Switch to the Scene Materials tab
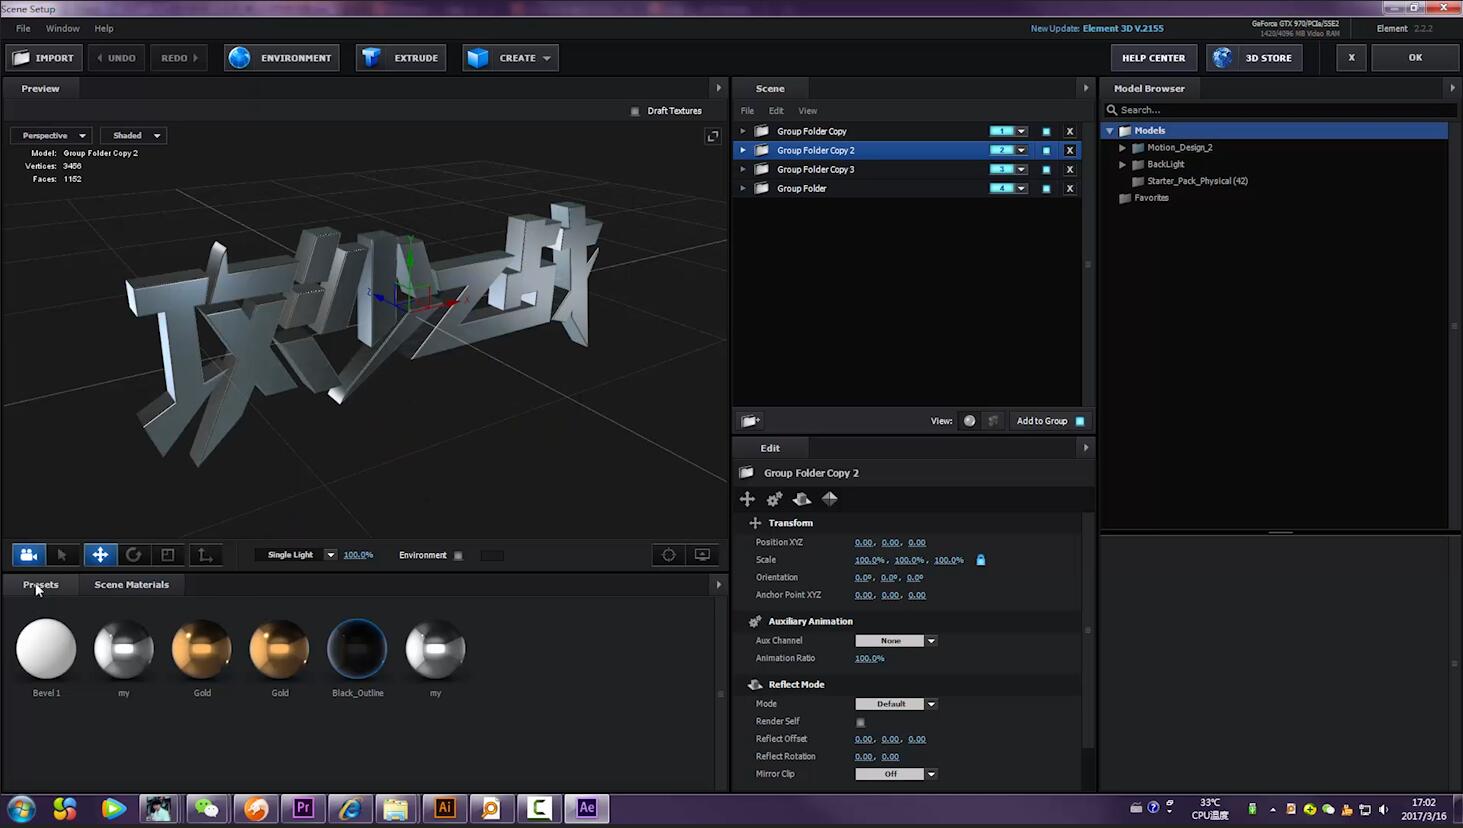The image size is (1463, 828). click(131, 585)
